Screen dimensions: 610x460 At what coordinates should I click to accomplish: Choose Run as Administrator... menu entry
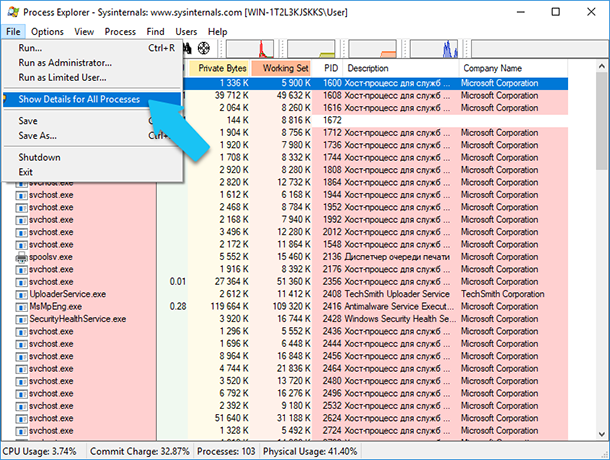[93, 63]
